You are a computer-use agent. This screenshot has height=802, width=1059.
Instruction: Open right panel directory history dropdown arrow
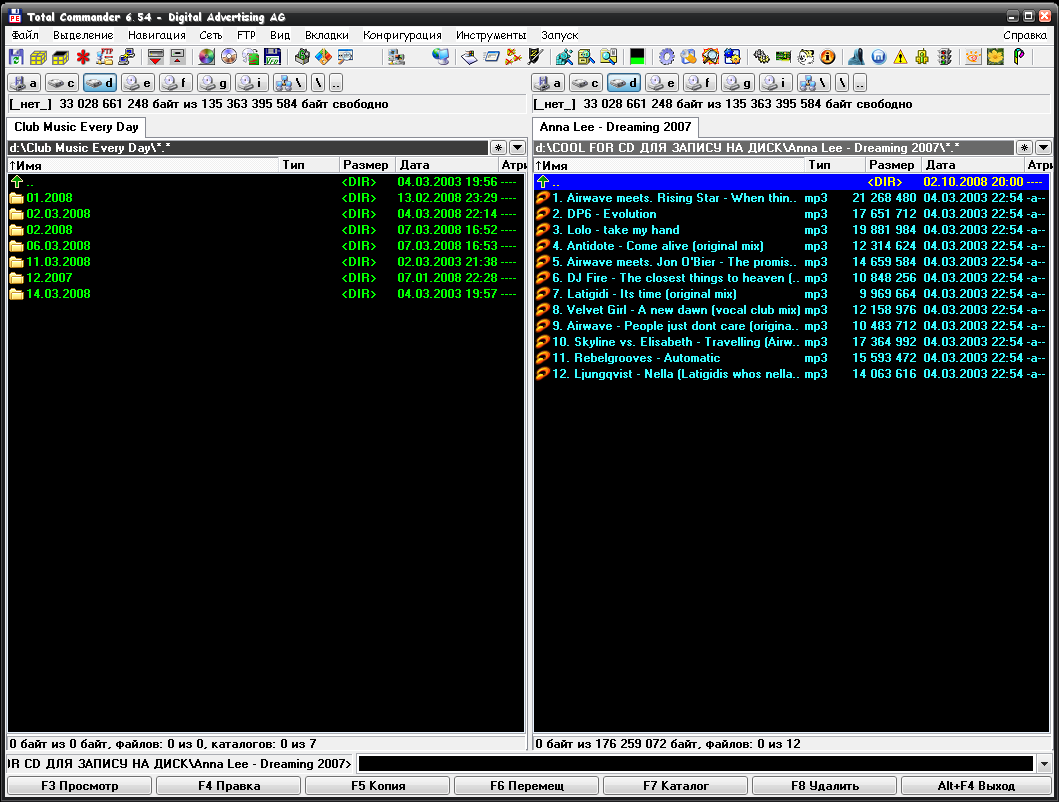coord(1043,148)
